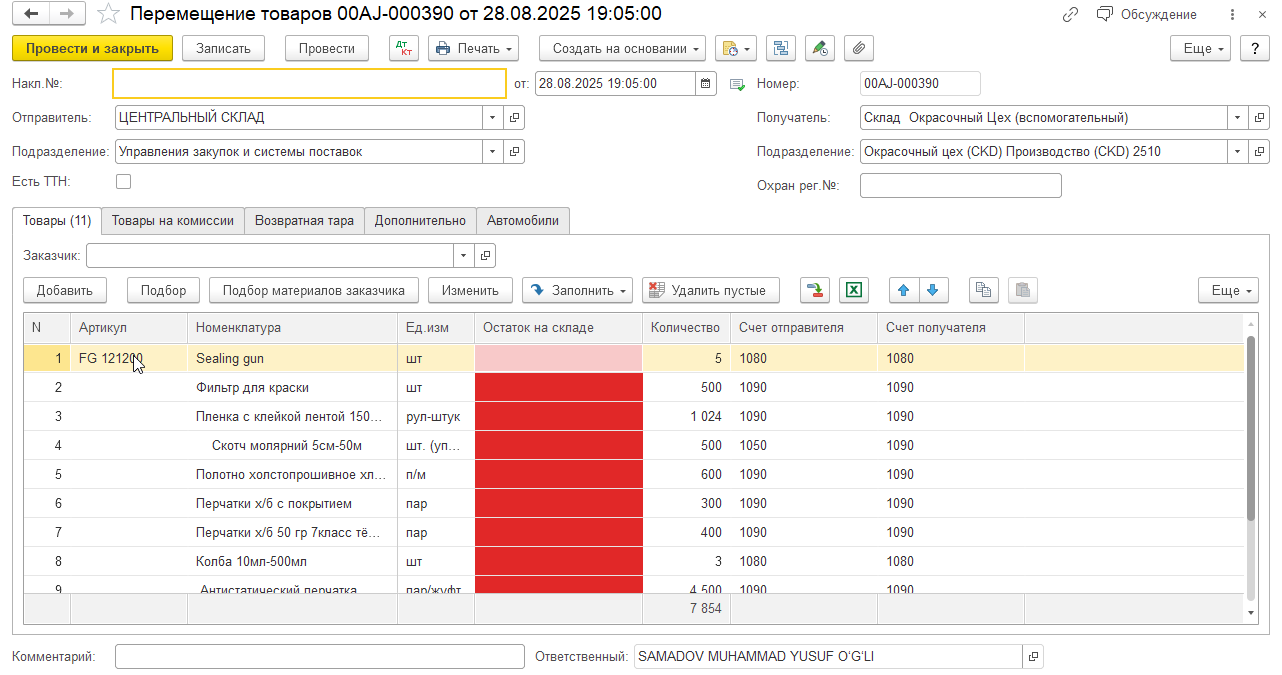The width and height of the screenshot is (1282, 675).
Task: Open Создать на основании dropdown
Action: (x=622, y=48)
